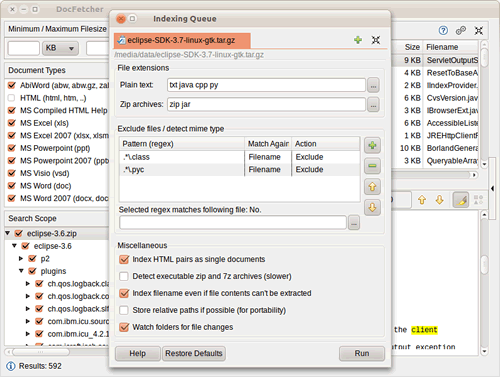Expand the p2 folder node

pyautogui.click(x=21, y=258)
